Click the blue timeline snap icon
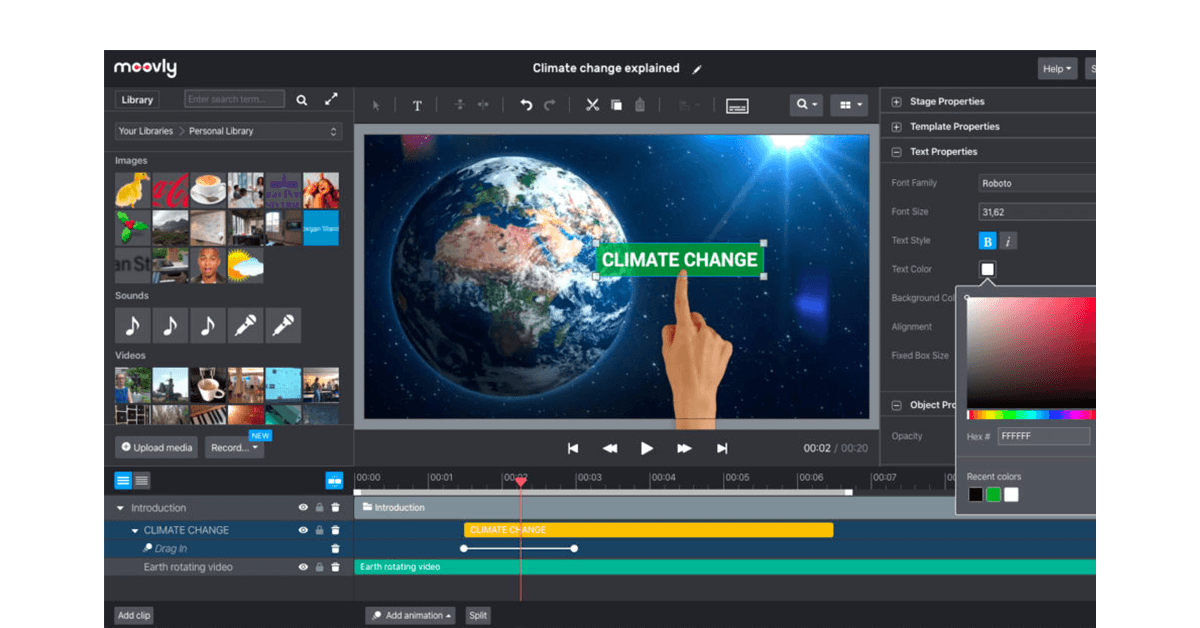 click(x=334, y=481)
